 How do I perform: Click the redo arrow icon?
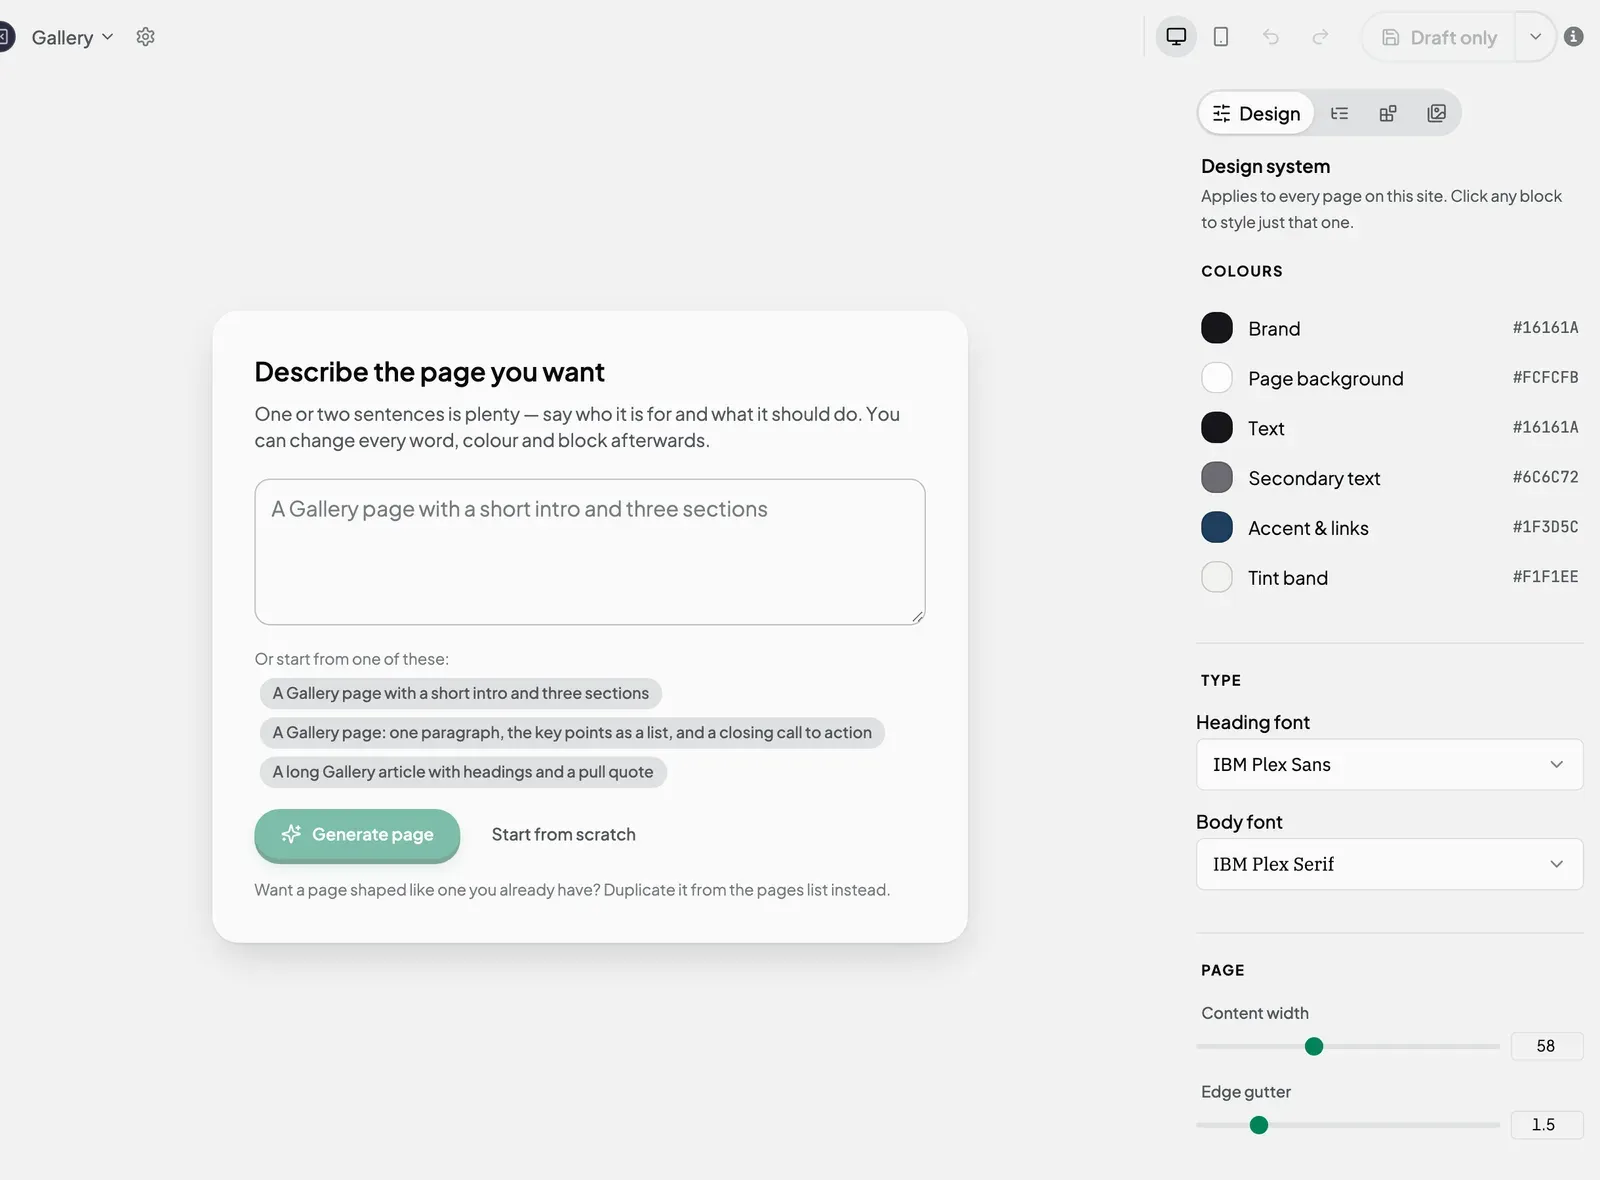(1320, 37)
